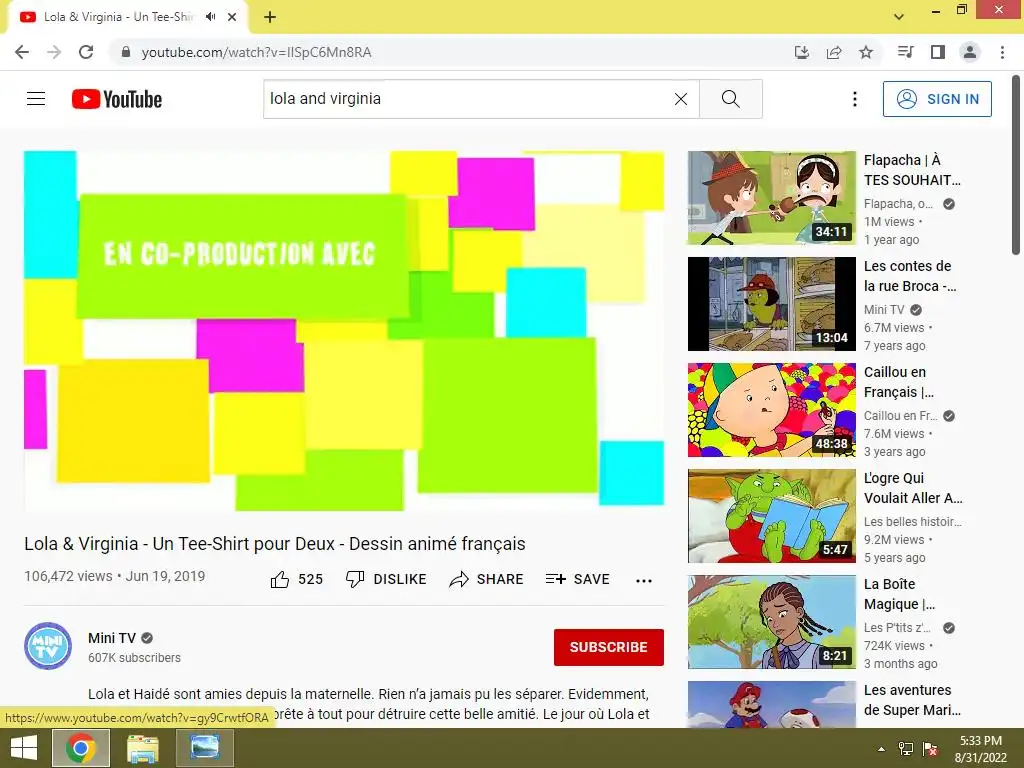Open L'ogre Qui Voulait Aller thumbnail
The height and width of the screenshot is (768, 1024).
[x=771, y=516]
